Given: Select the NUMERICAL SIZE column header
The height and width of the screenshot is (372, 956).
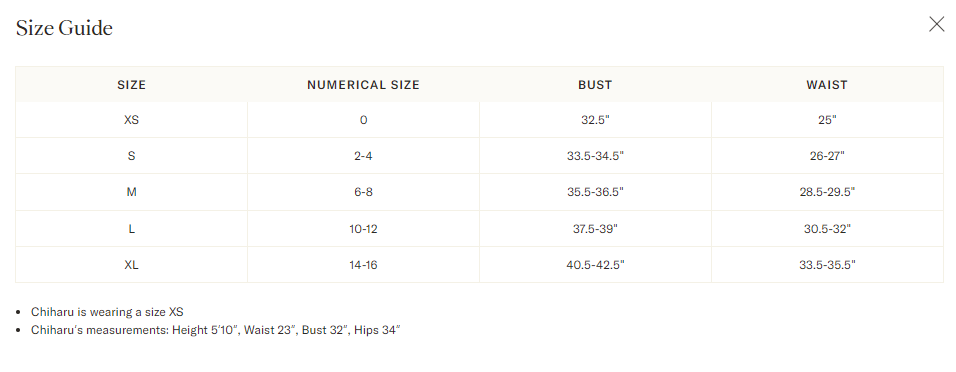Looking at the screenshot, I should click(x=363, y=85).
